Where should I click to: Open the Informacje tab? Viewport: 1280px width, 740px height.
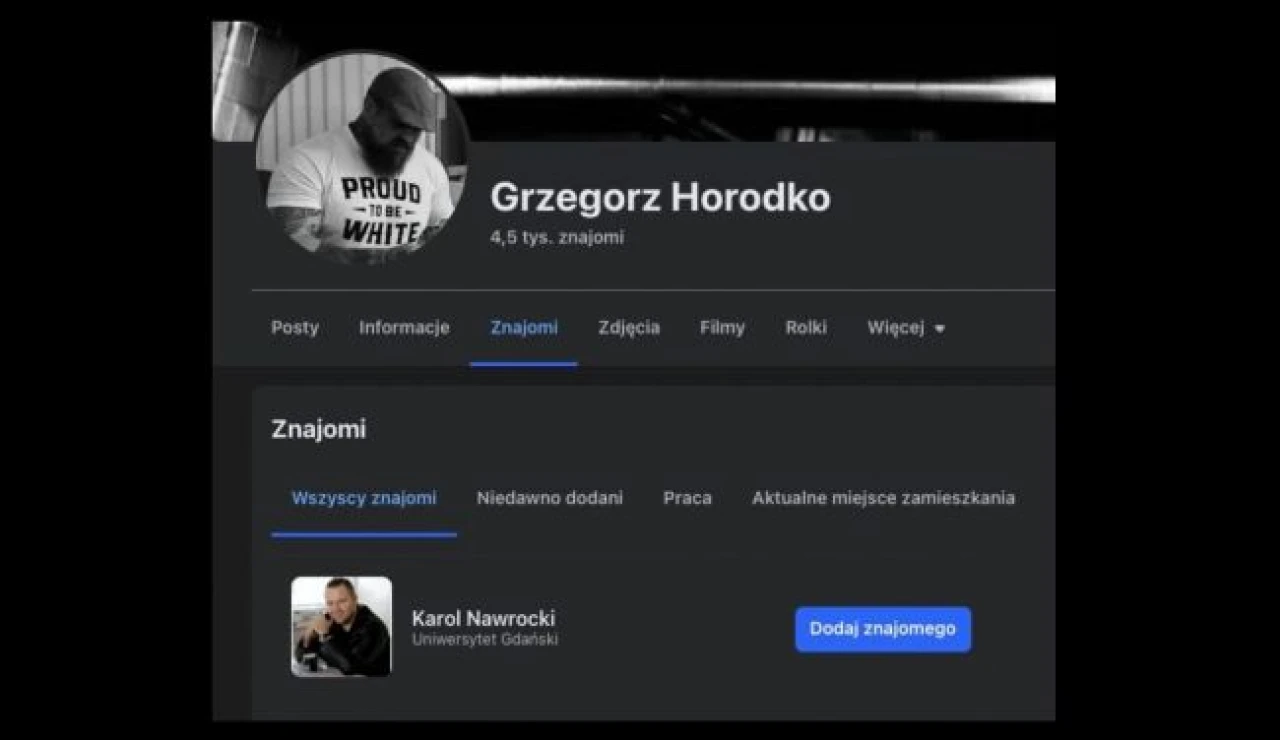coord(404,328)
